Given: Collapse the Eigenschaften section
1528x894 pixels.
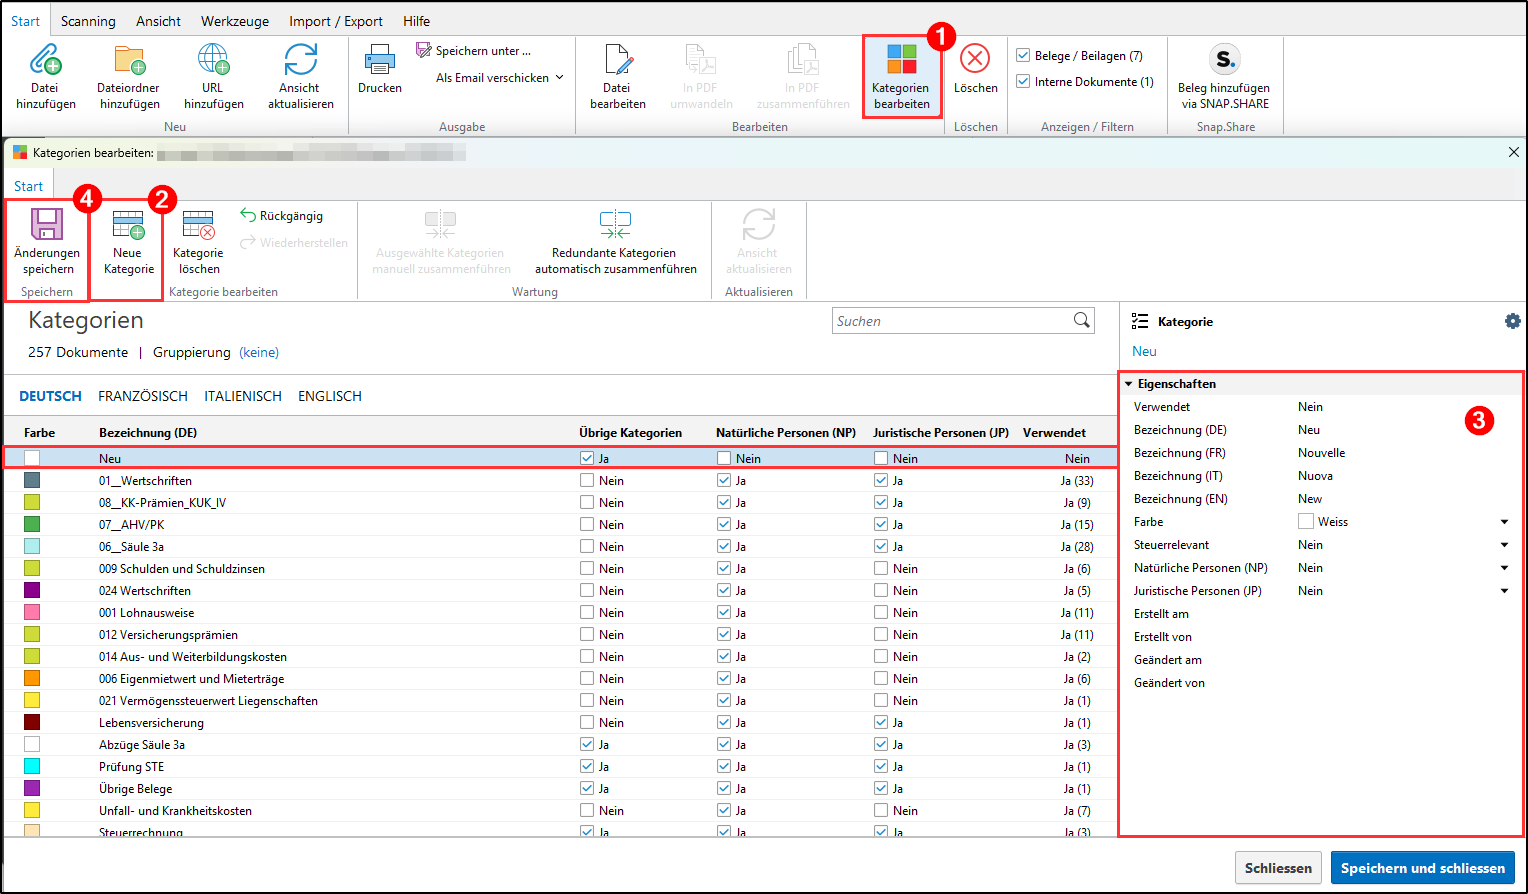Looking at the screenshot, I should pos(1129,384).
